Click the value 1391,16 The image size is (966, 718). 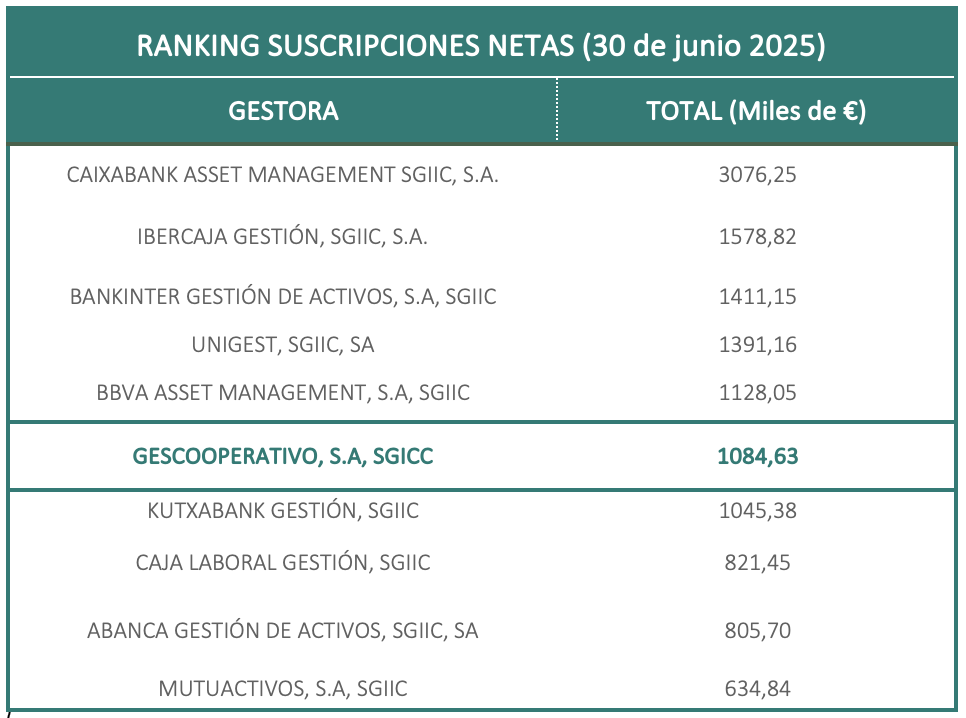(758, 345)
